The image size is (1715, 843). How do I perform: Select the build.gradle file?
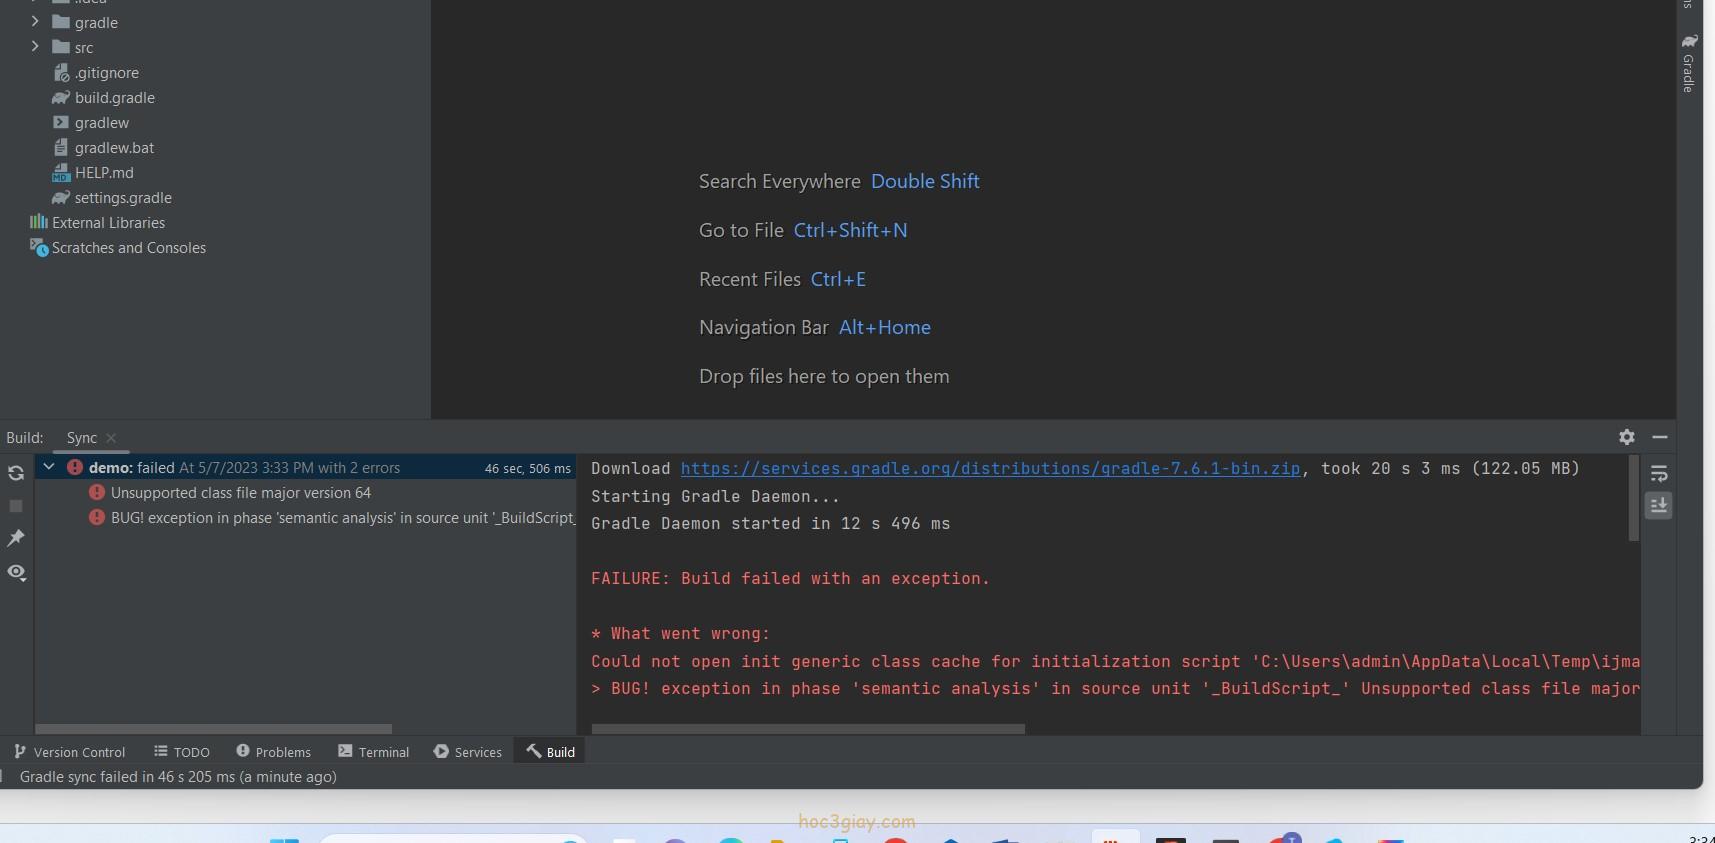[114, 98]
